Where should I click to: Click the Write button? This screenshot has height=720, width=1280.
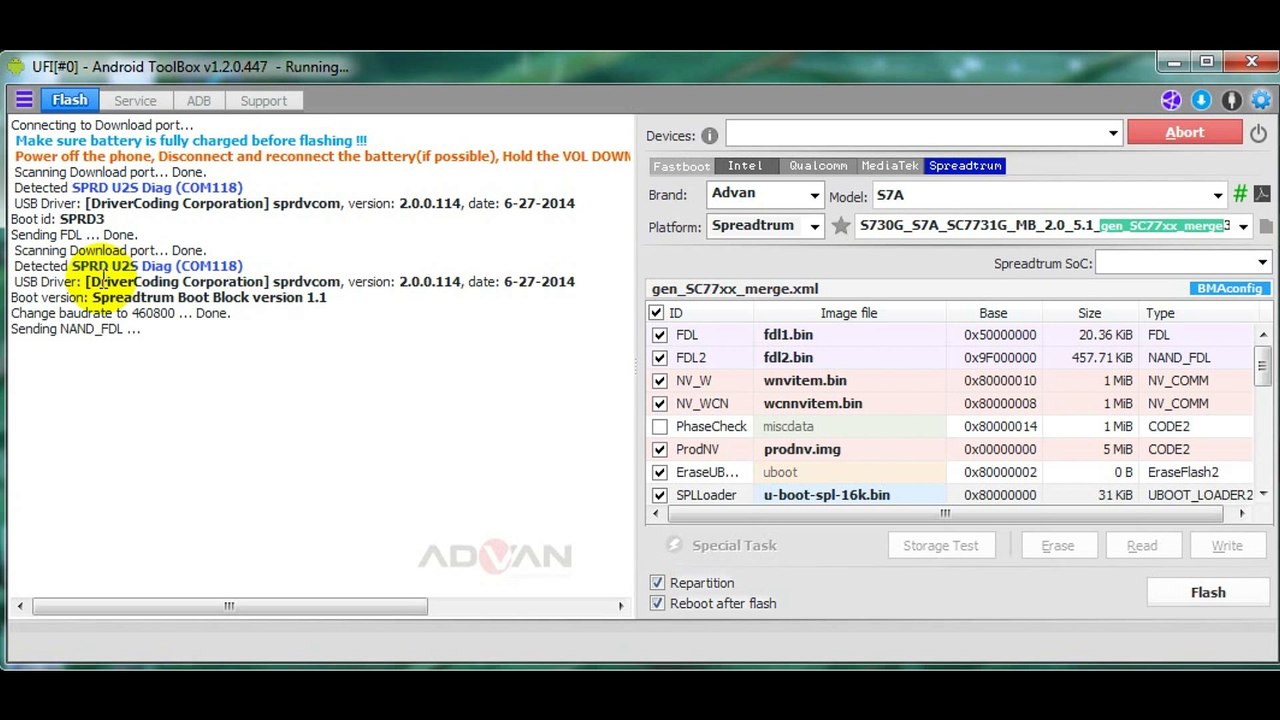click(1227, 545)
